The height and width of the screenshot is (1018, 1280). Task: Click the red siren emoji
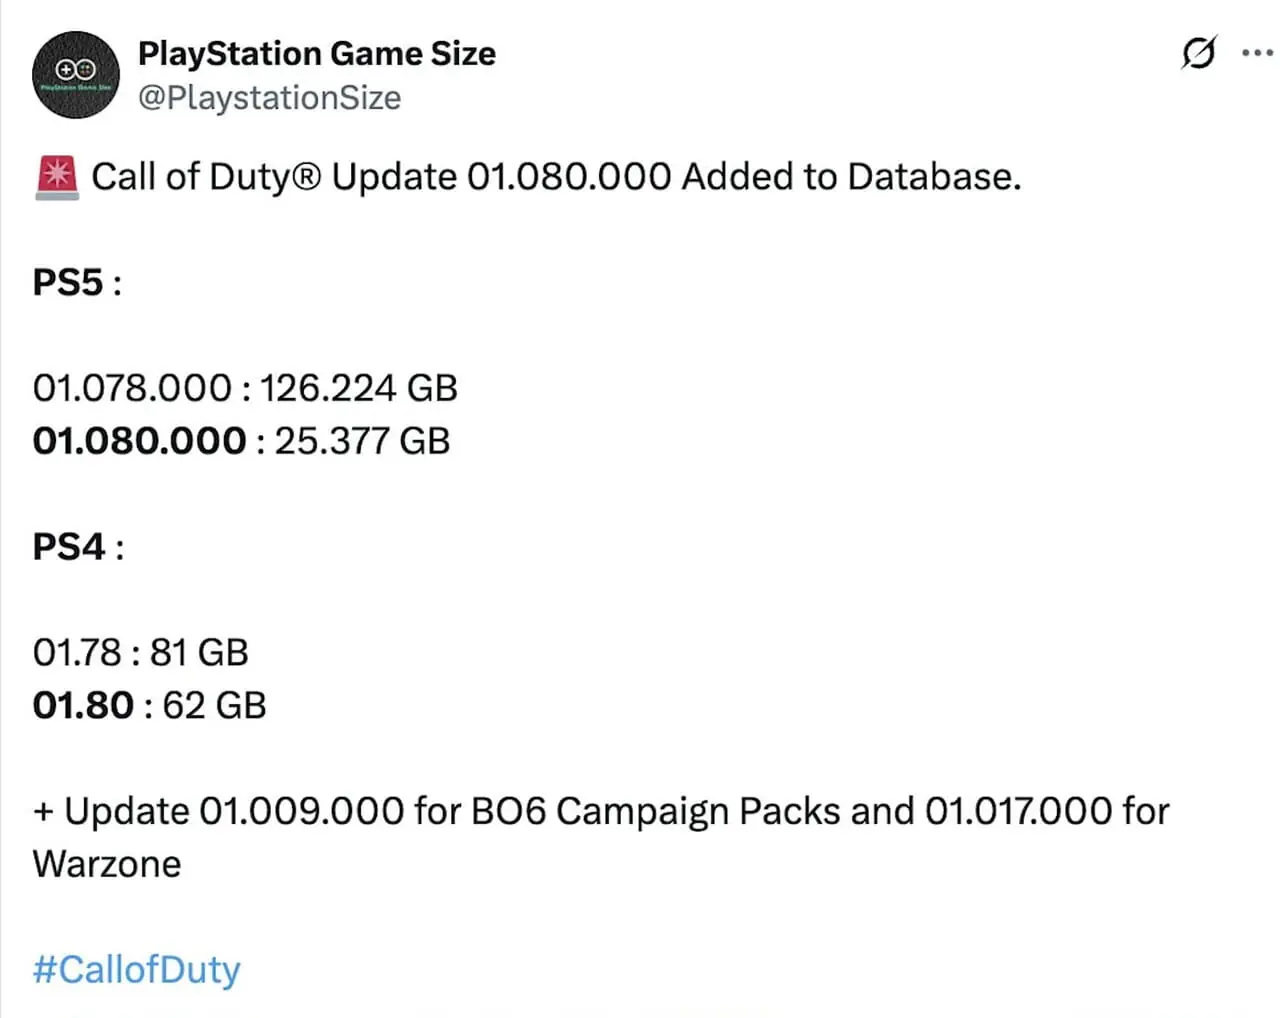click(x=57, y=178)
